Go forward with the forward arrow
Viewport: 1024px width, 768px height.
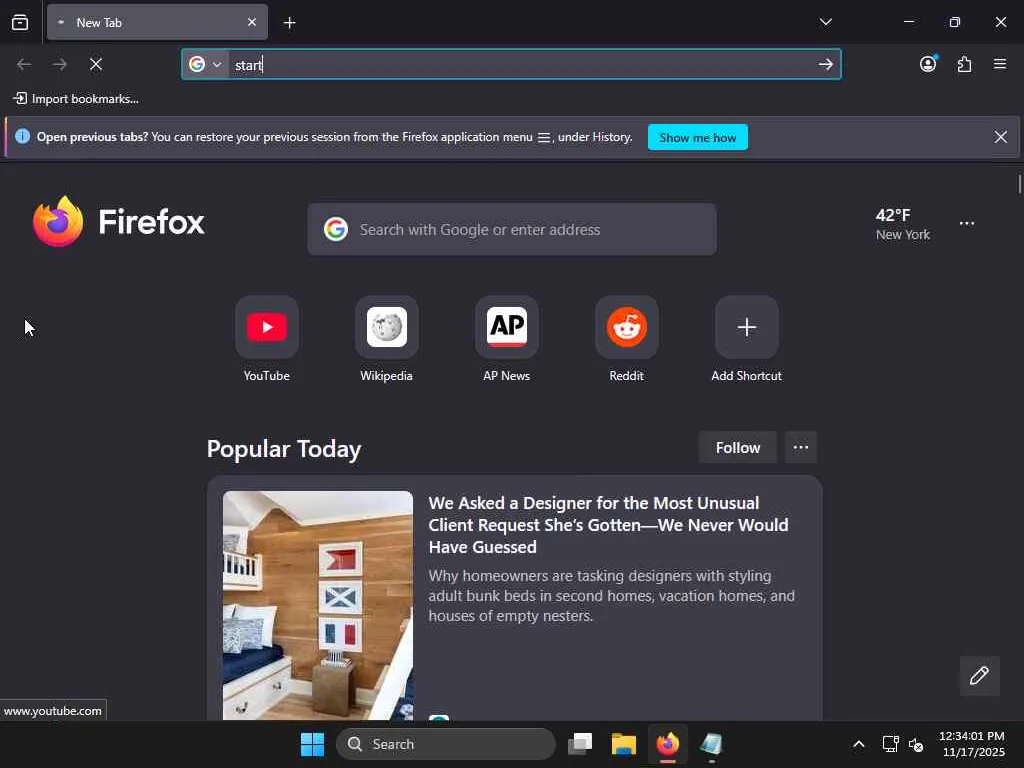click(59, 64)
